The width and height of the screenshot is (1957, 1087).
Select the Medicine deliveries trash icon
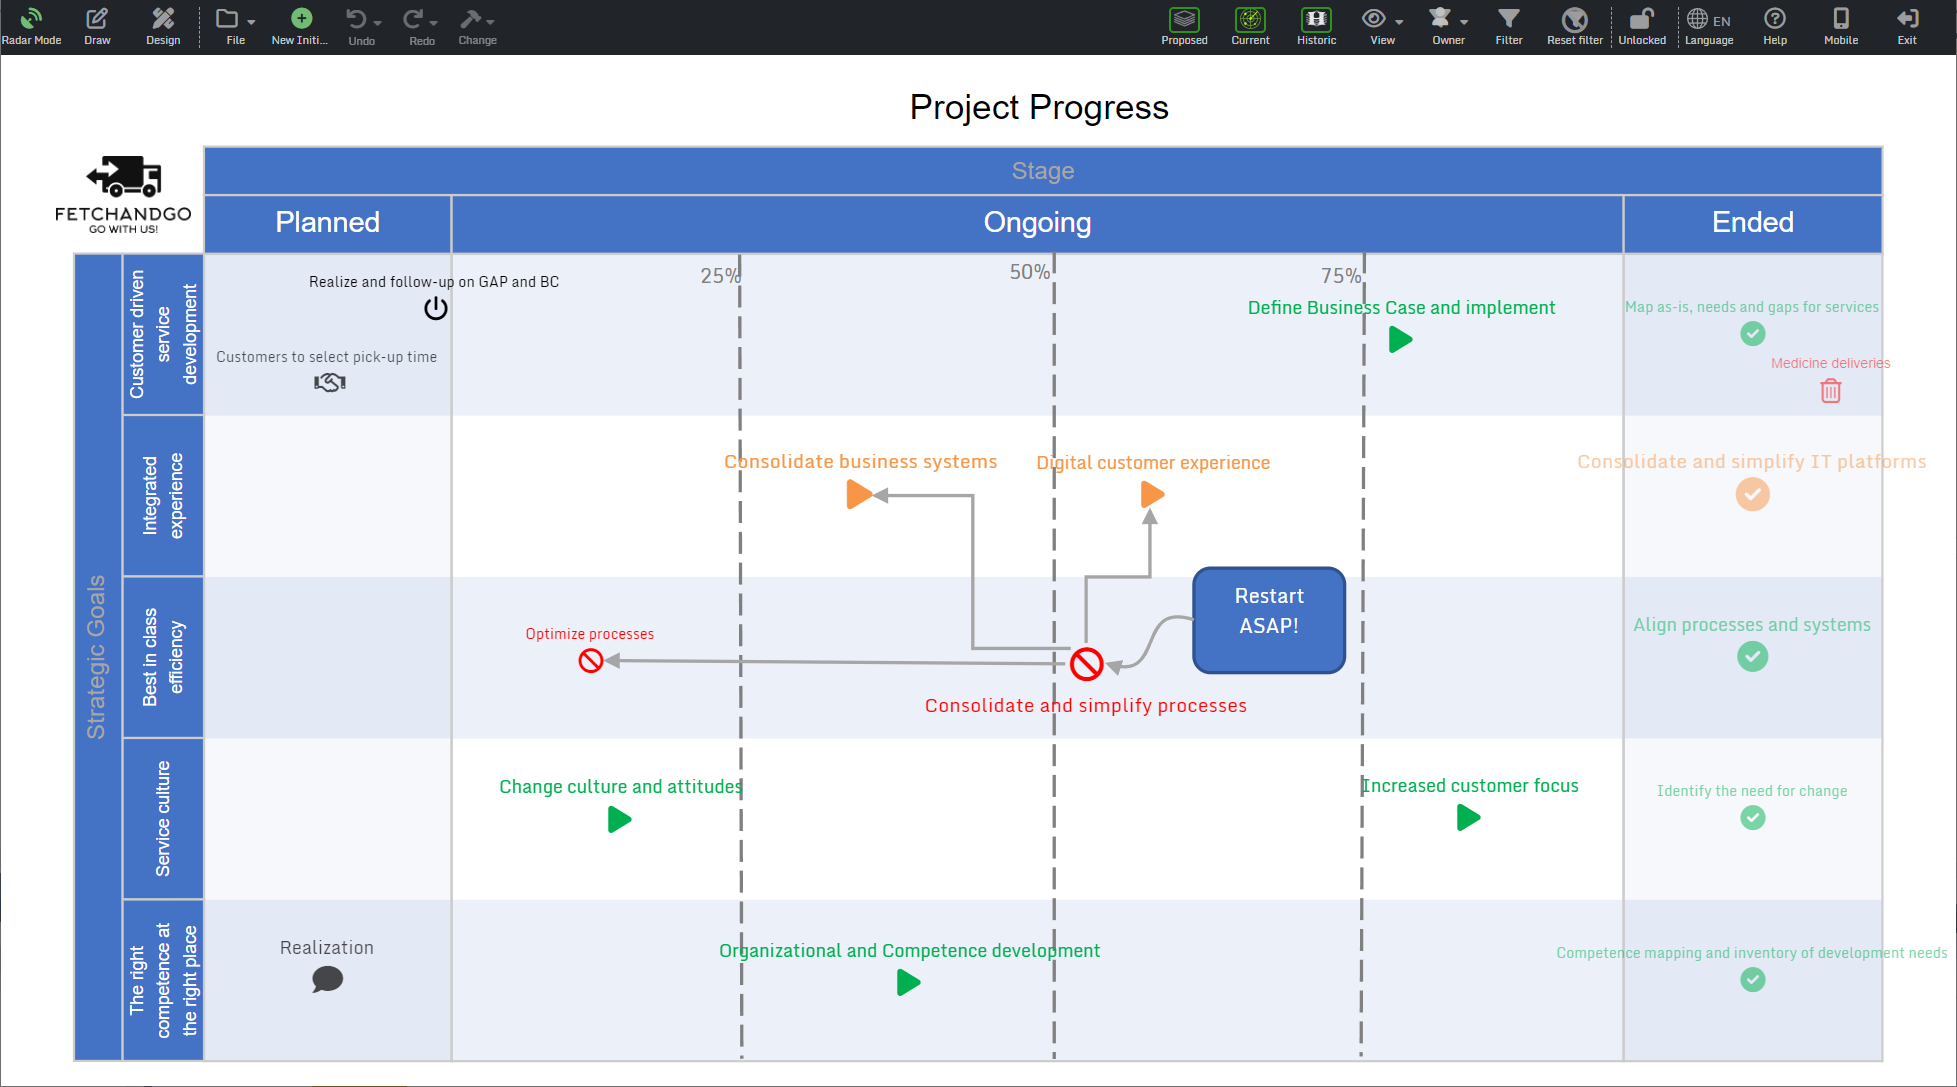click(x=1830, y=391)
